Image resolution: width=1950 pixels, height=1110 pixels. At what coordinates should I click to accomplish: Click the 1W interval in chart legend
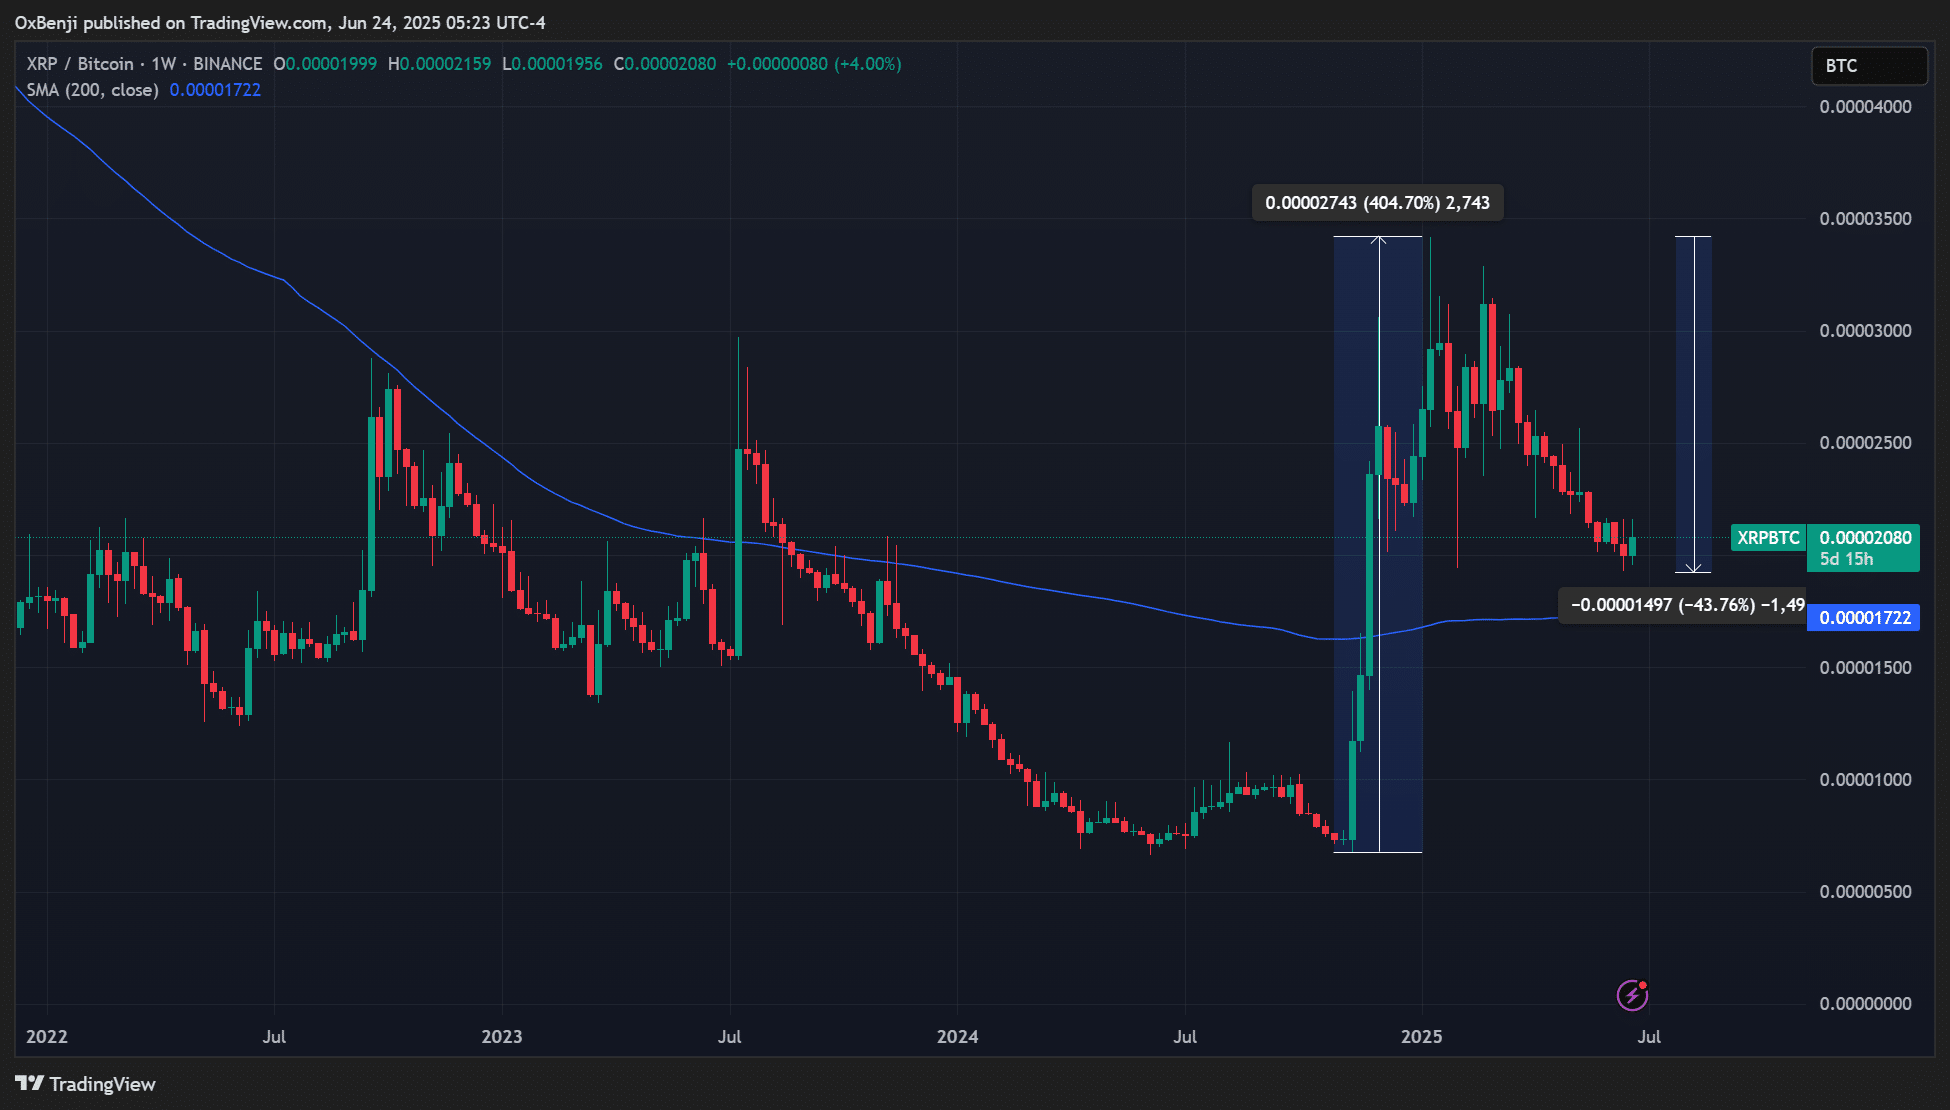[x=163, y=64]
